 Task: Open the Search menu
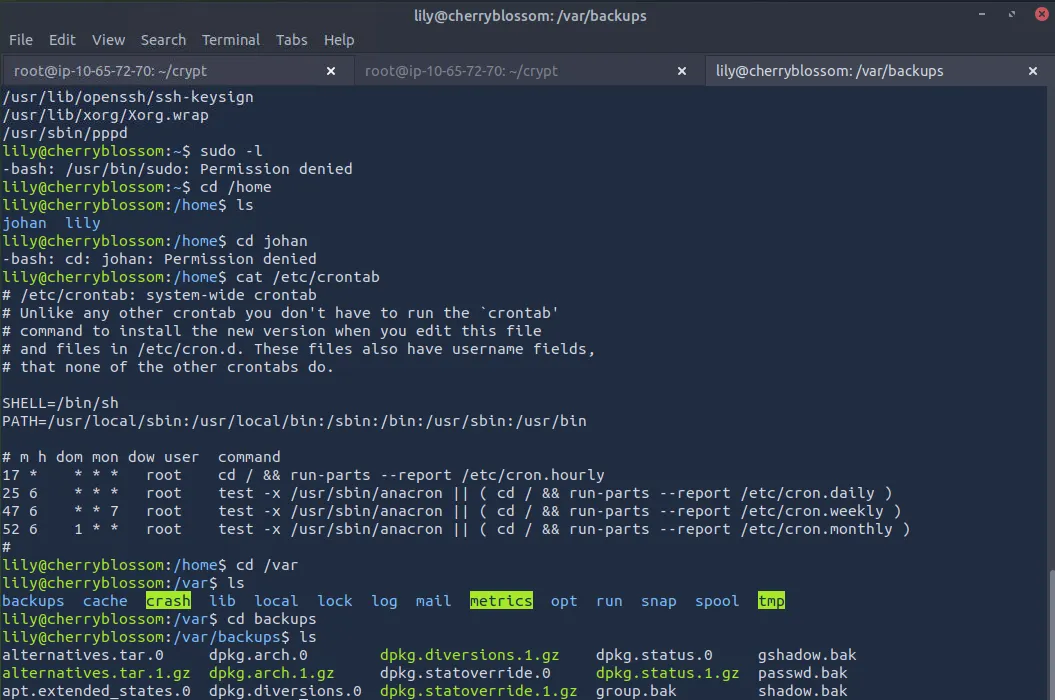(163, 40)
